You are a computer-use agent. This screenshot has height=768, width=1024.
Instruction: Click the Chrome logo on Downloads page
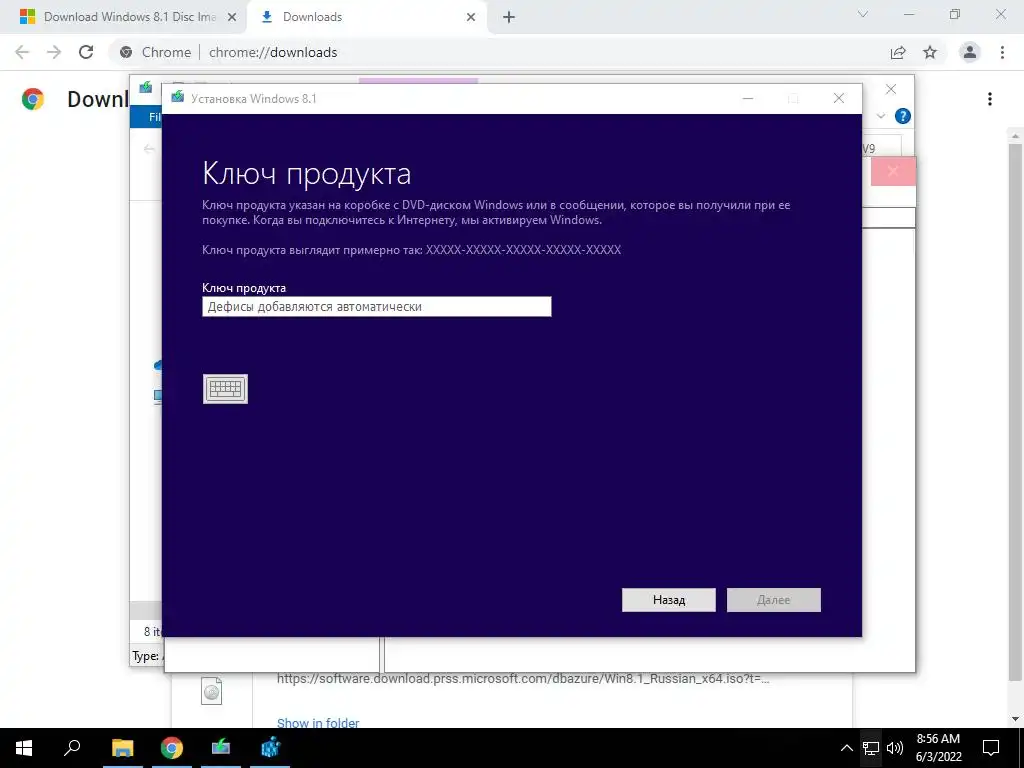tap(33, 99)
